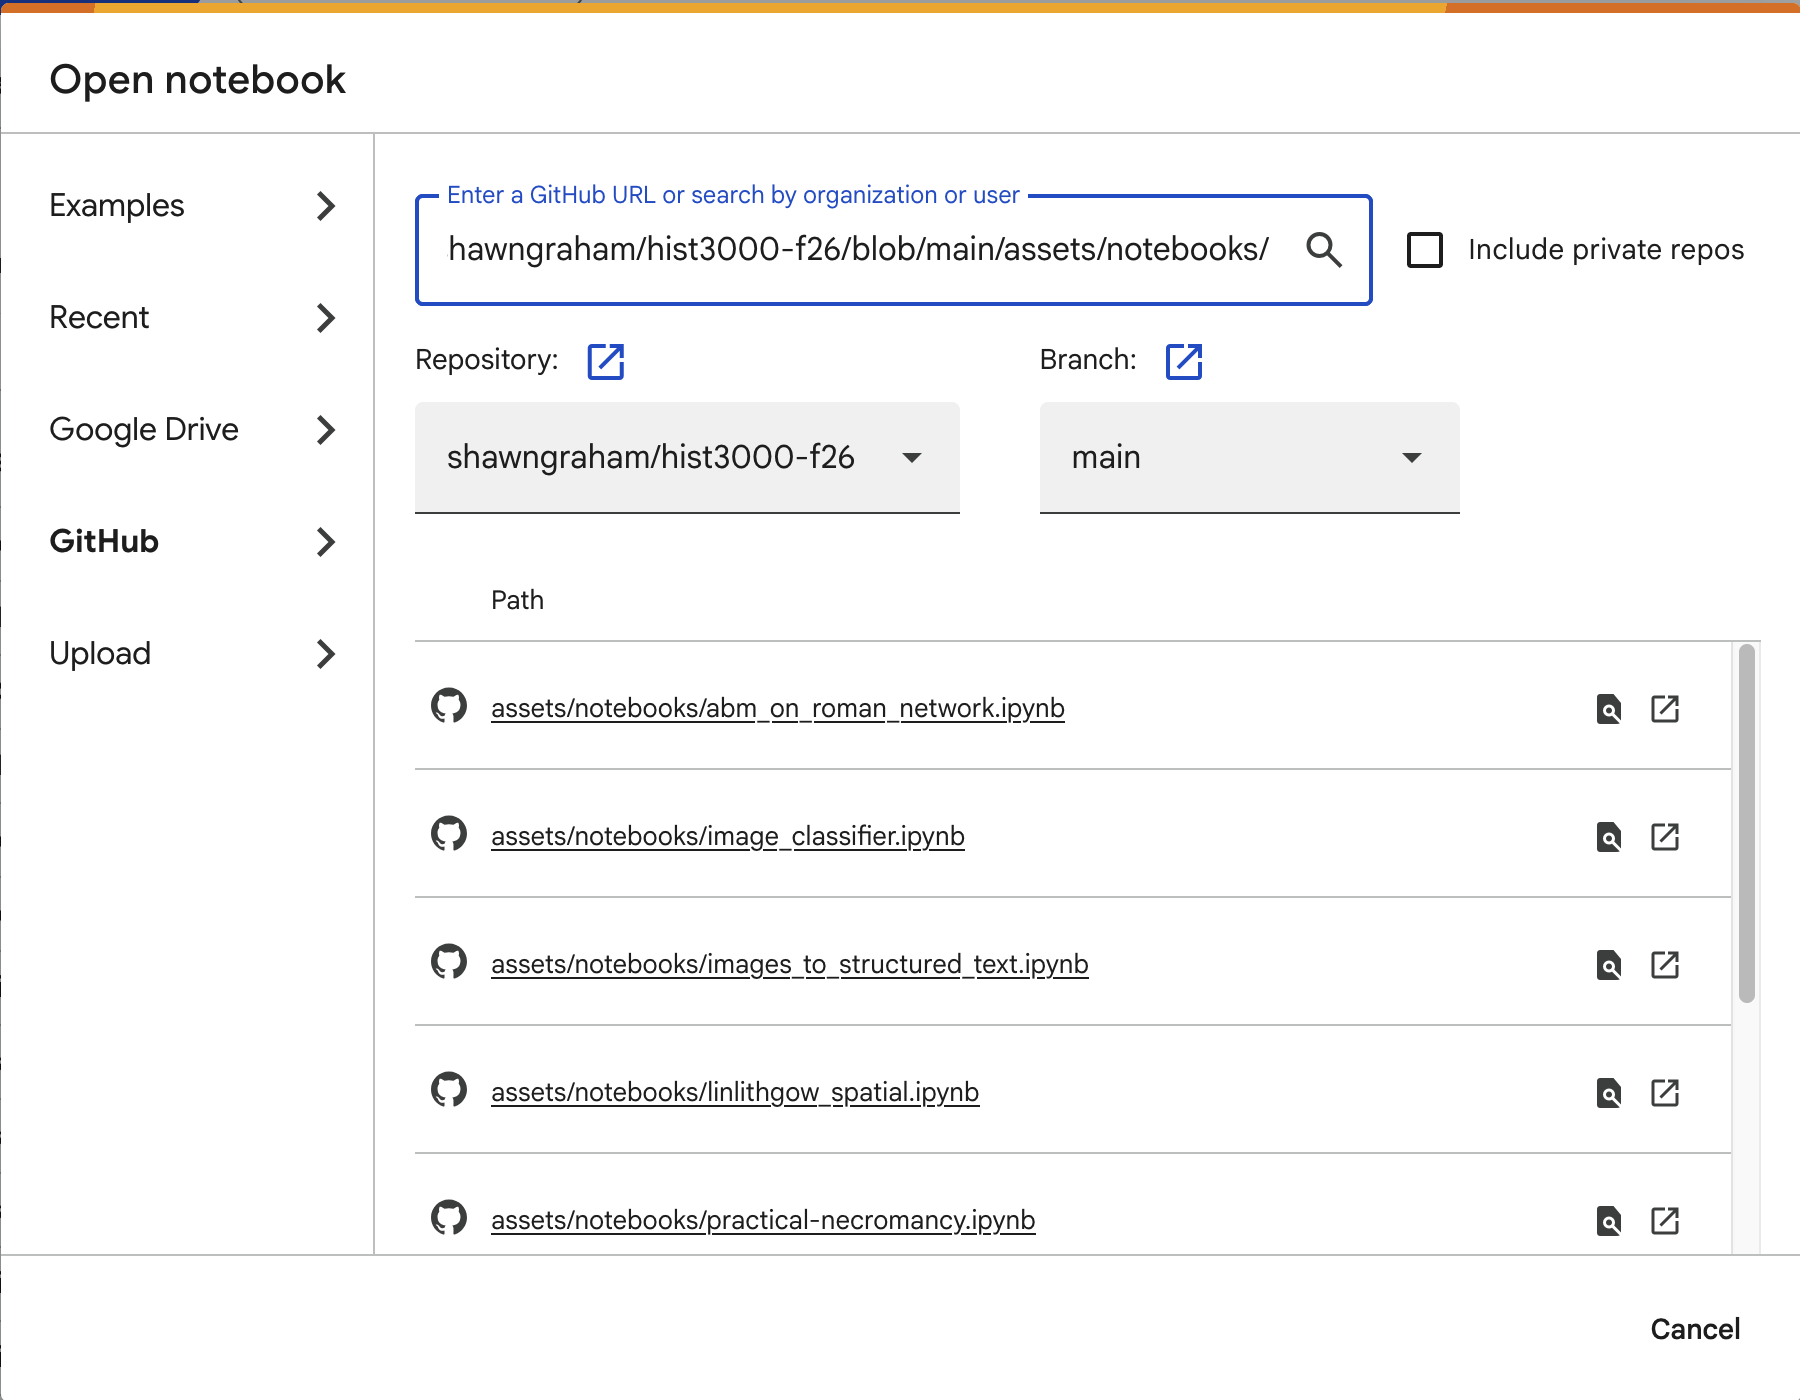Switch to the Upload tab
This screenshot has height=1400, width=1800.
(x=187, y=654)
